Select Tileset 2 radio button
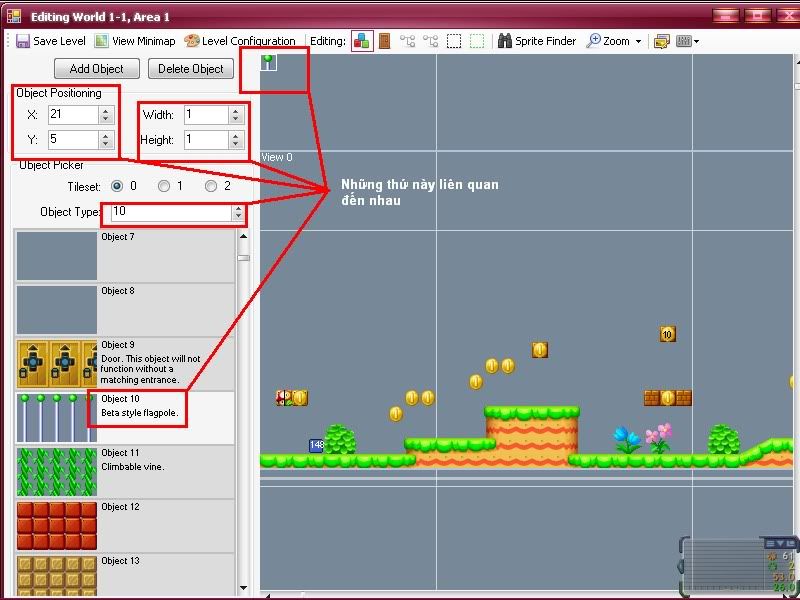This screenshot has width=800, height=600. pyautogui.click(x=211, y=186)
